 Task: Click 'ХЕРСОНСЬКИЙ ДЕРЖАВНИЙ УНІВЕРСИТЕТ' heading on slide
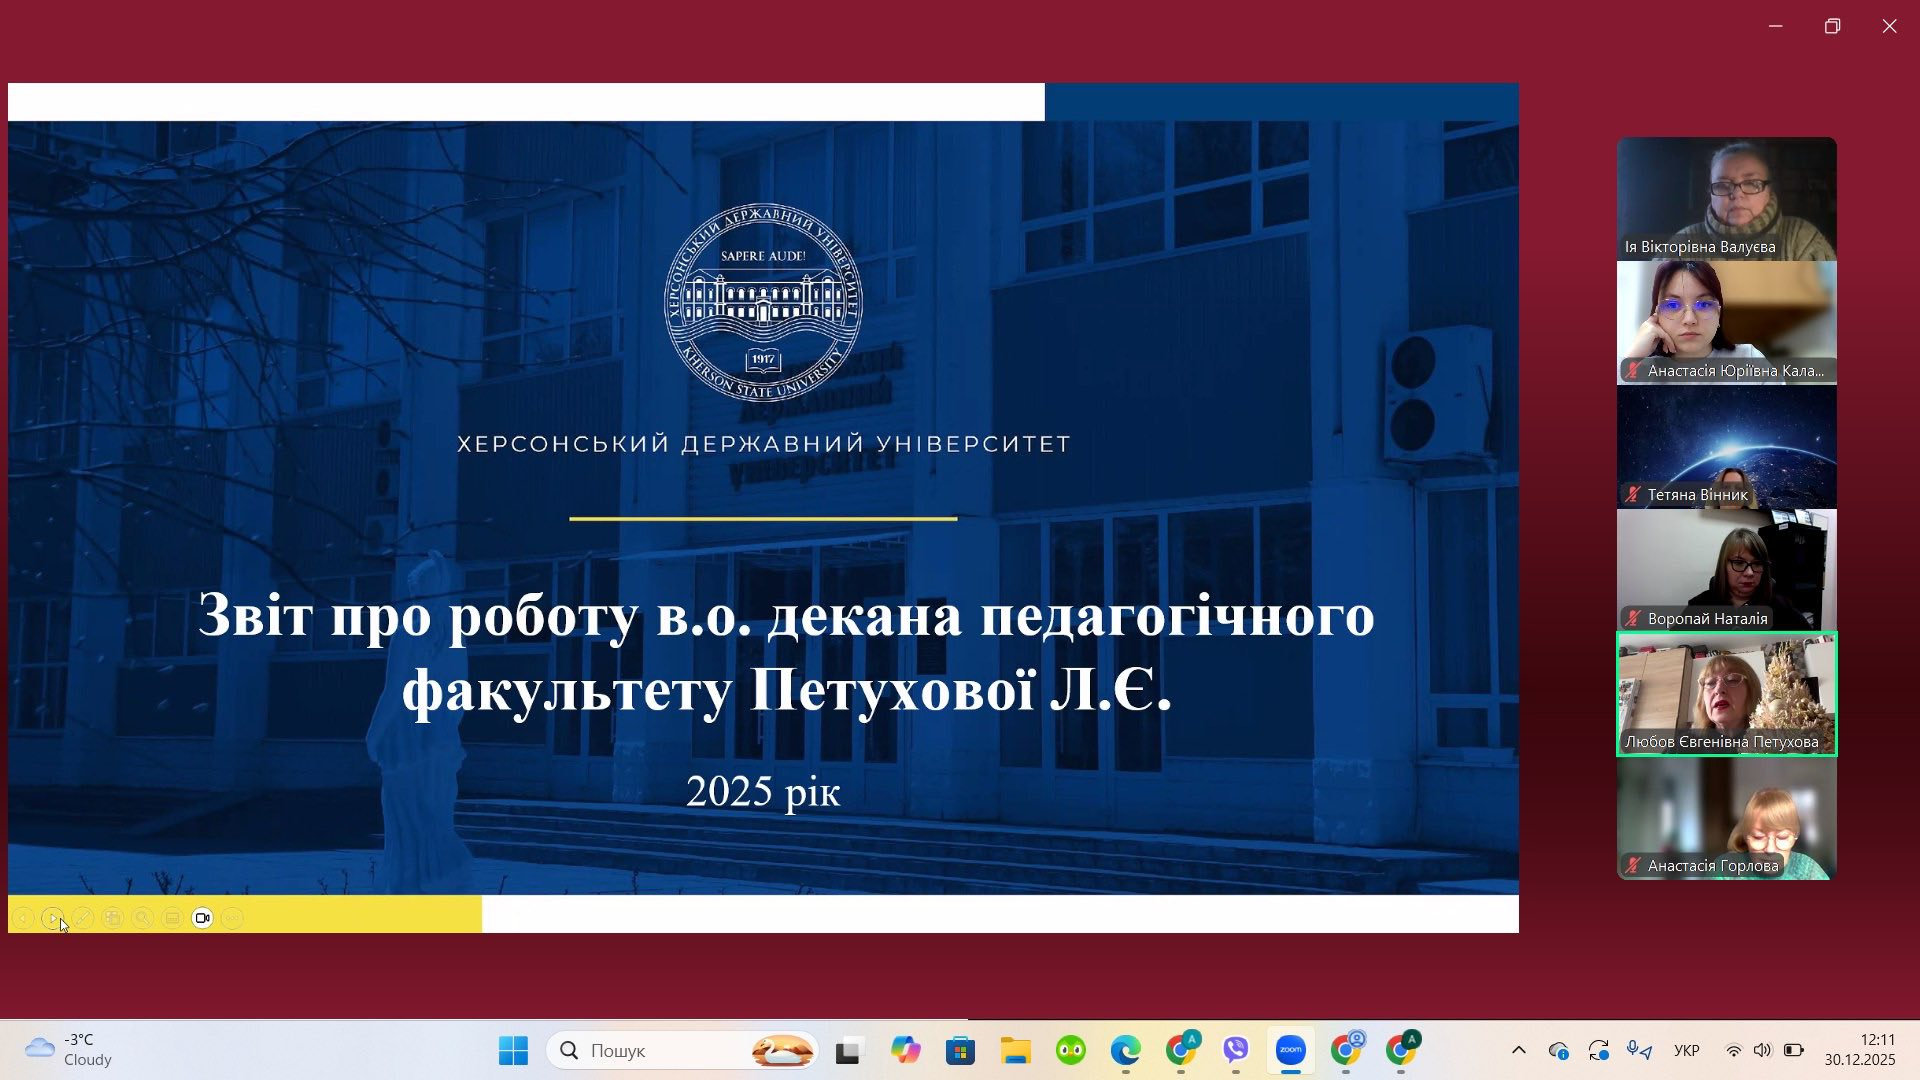pos(764,444)
